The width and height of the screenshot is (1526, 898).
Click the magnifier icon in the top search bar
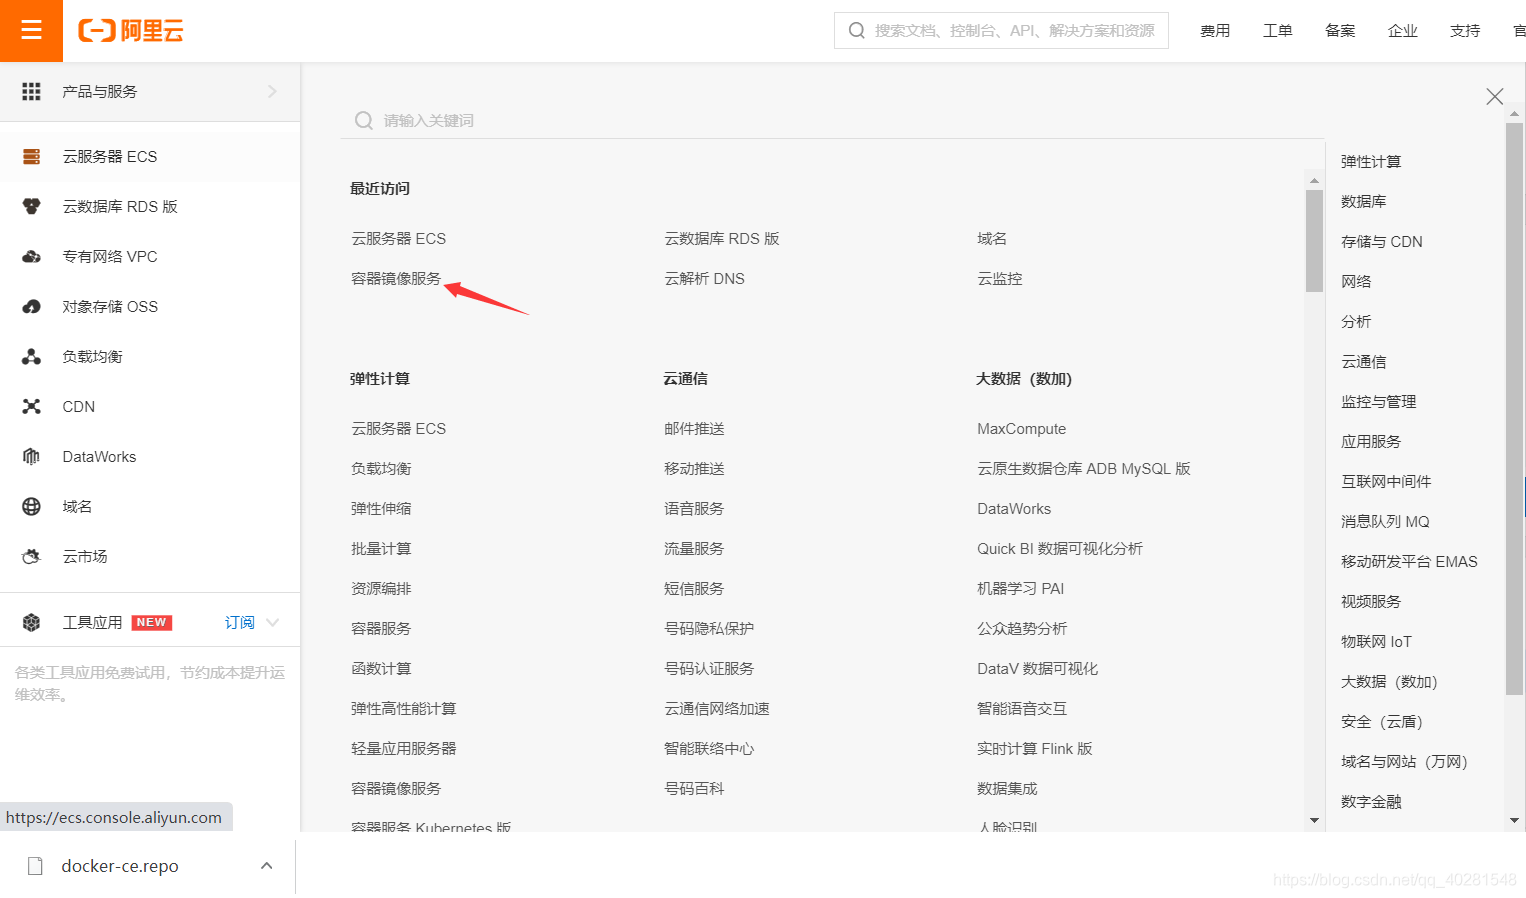pos(856,31)
